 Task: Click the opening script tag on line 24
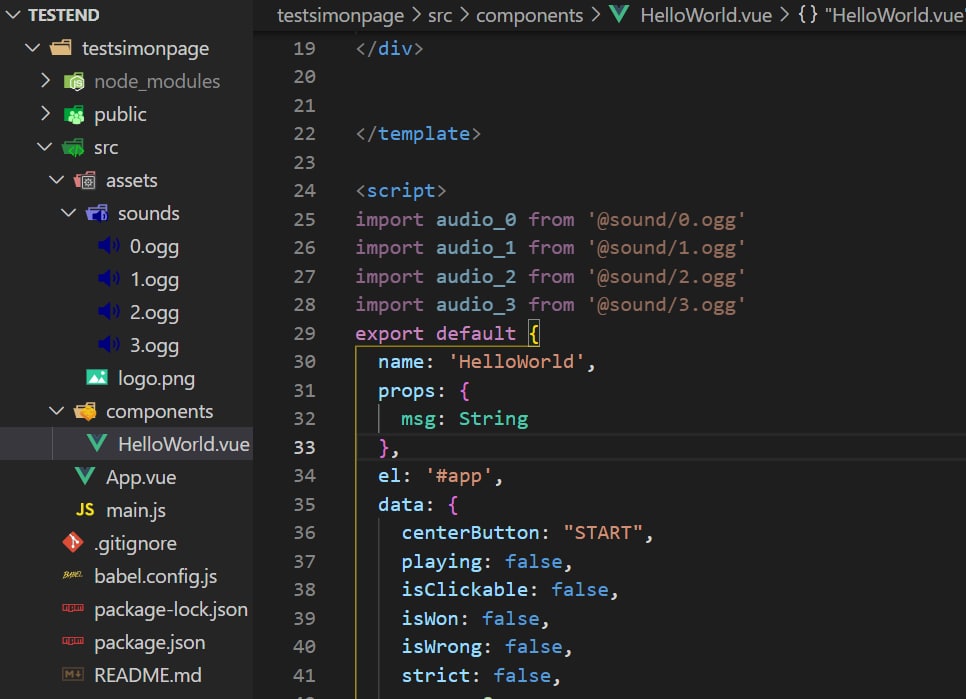[x=400, y=191]
